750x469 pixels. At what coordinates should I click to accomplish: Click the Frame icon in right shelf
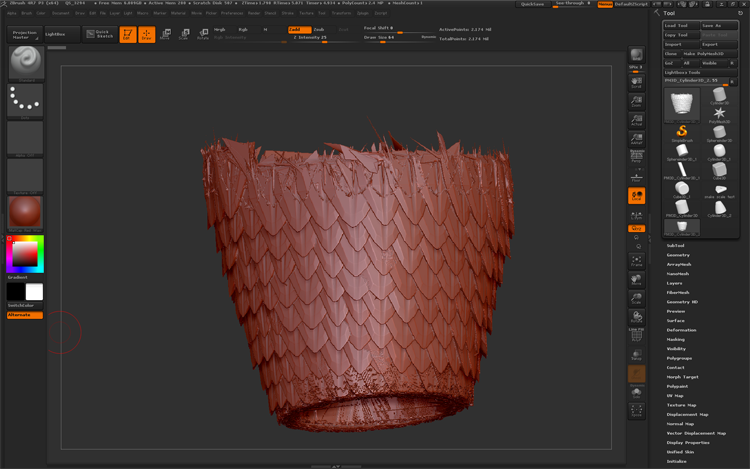tap(636, 261)
